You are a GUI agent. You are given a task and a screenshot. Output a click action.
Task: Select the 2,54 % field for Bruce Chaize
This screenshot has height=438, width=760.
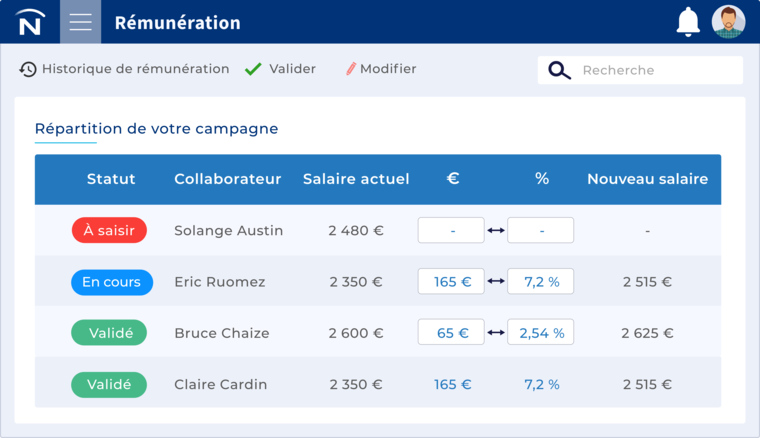click(541, 333)
